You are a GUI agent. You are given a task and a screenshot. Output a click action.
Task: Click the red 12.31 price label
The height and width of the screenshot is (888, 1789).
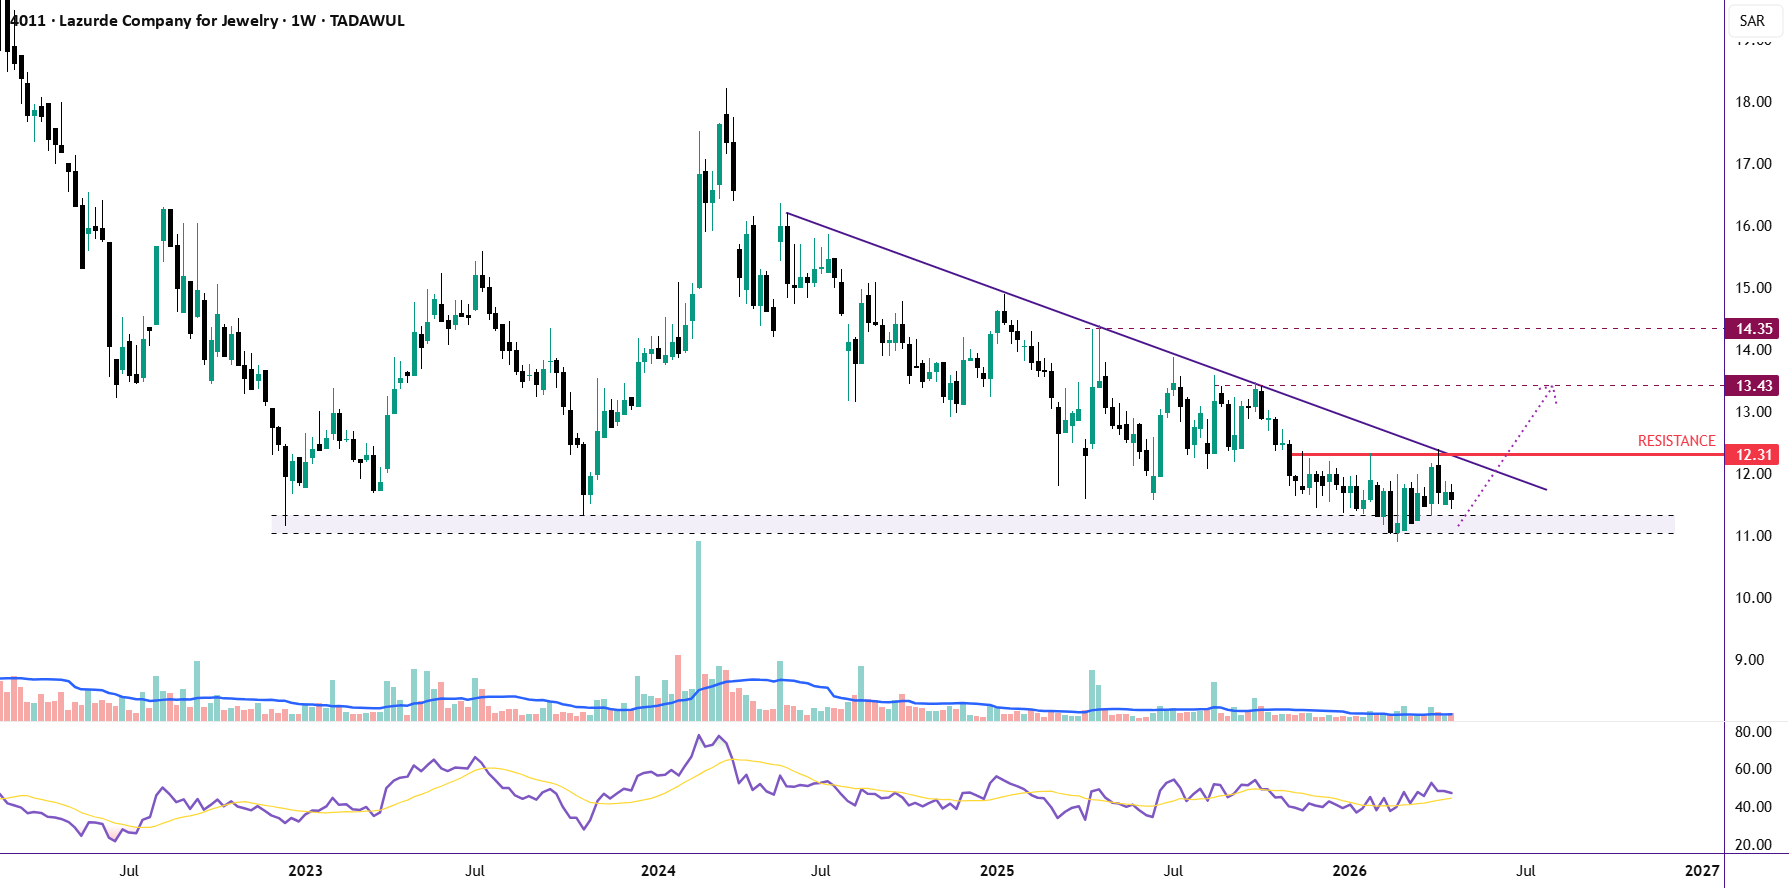click(x=1754, y=455)
